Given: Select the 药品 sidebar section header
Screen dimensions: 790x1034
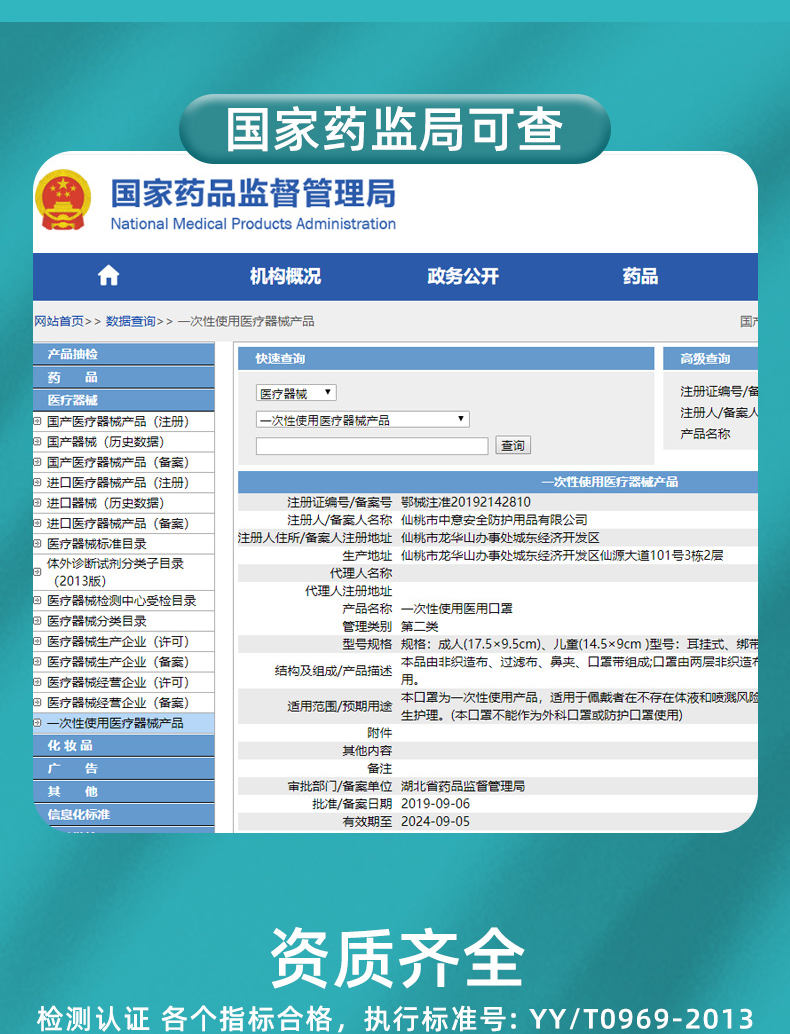Looking at the screenshot, I should click(124, 377).
